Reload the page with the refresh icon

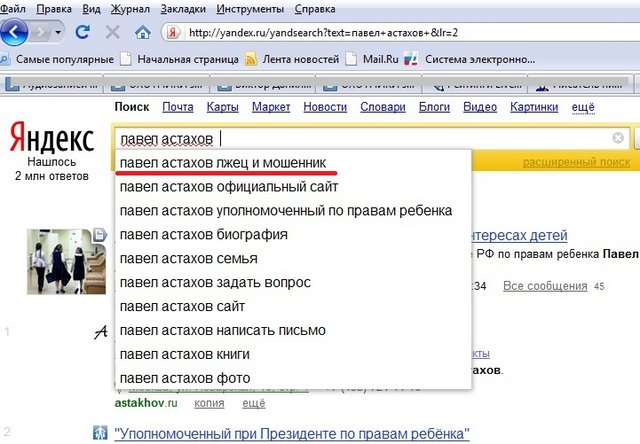[84, 32]
